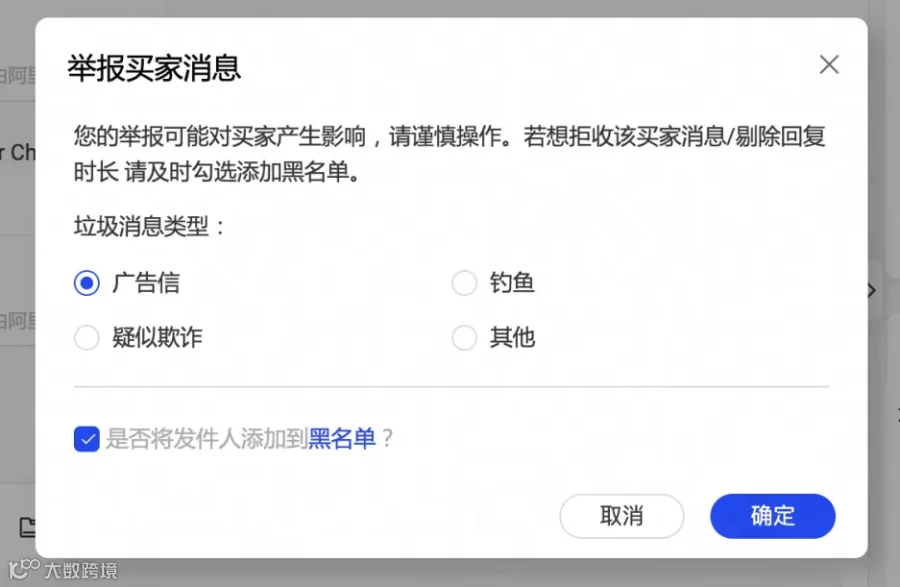Viewport: 900px width, 587px height.
Task: Click the warning text about 谨慎操作
Action: tap(449, 154)
